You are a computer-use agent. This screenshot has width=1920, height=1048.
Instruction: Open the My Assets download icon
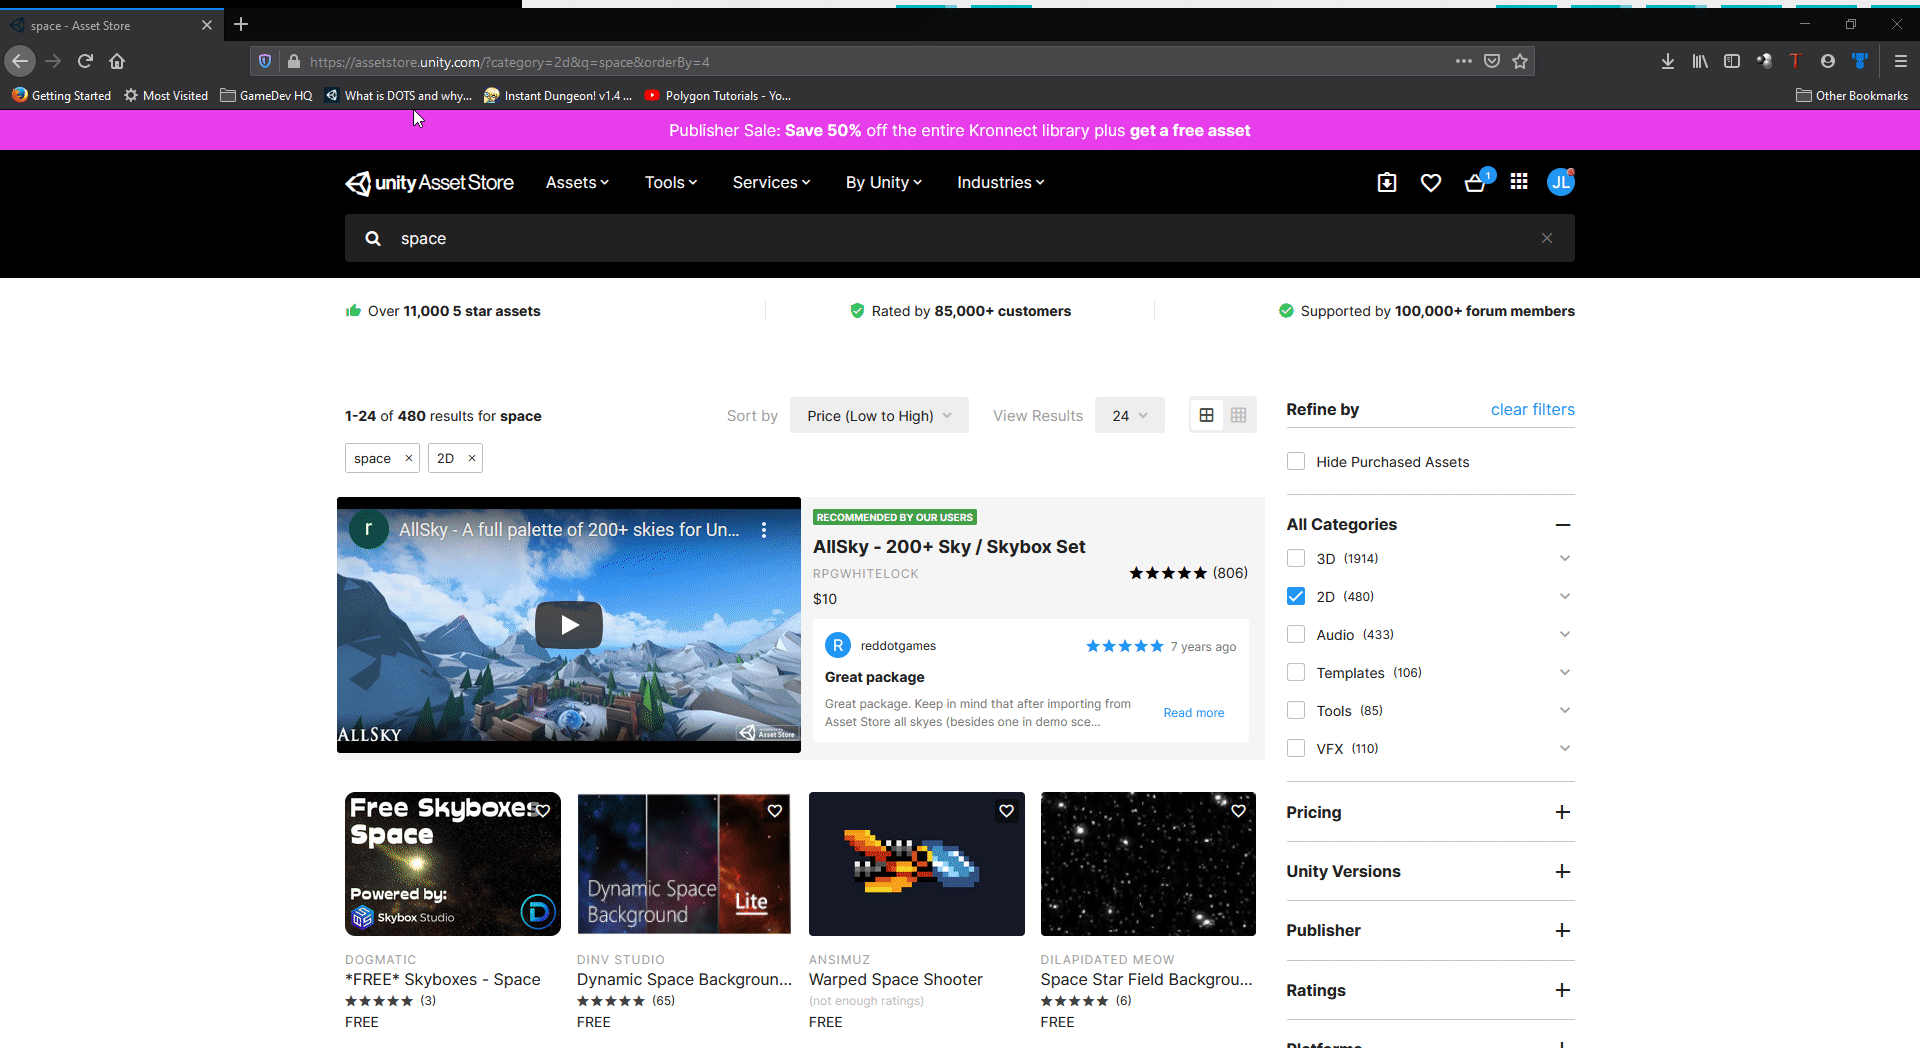pyautogui.click(x=1387, y=182)
